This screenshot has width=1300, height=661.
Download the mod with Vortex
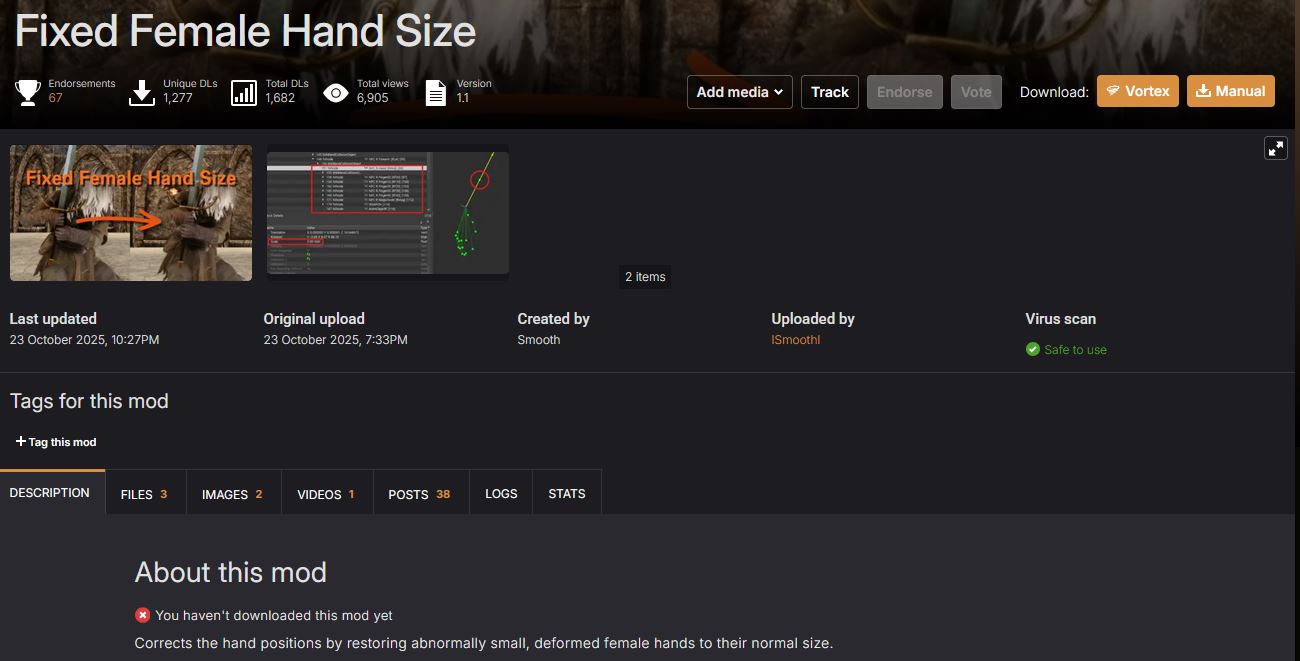(1138, 91)
